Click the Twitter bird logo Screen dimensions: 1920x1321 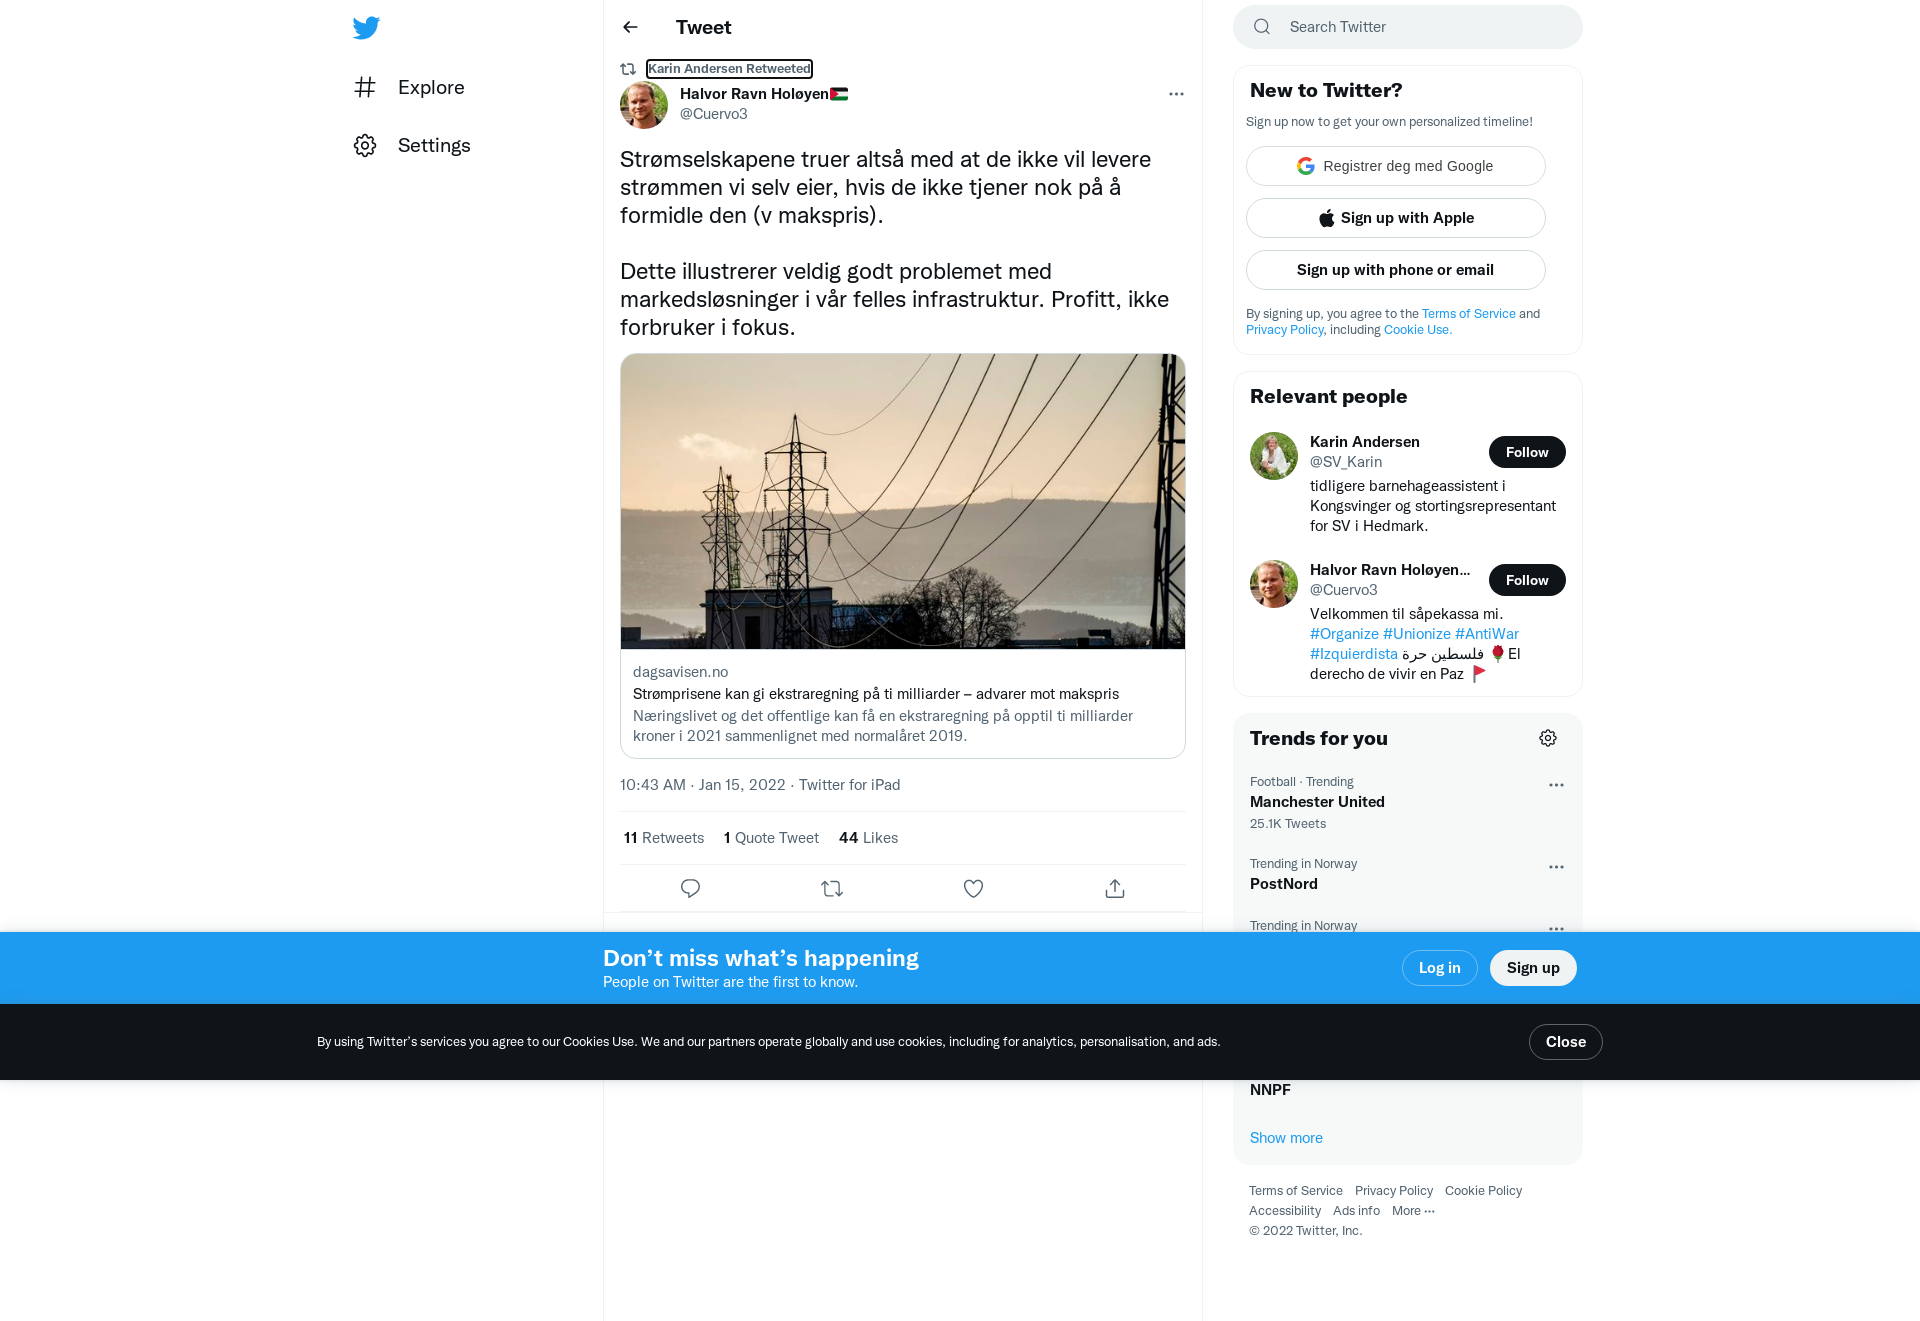click(366, 28)
